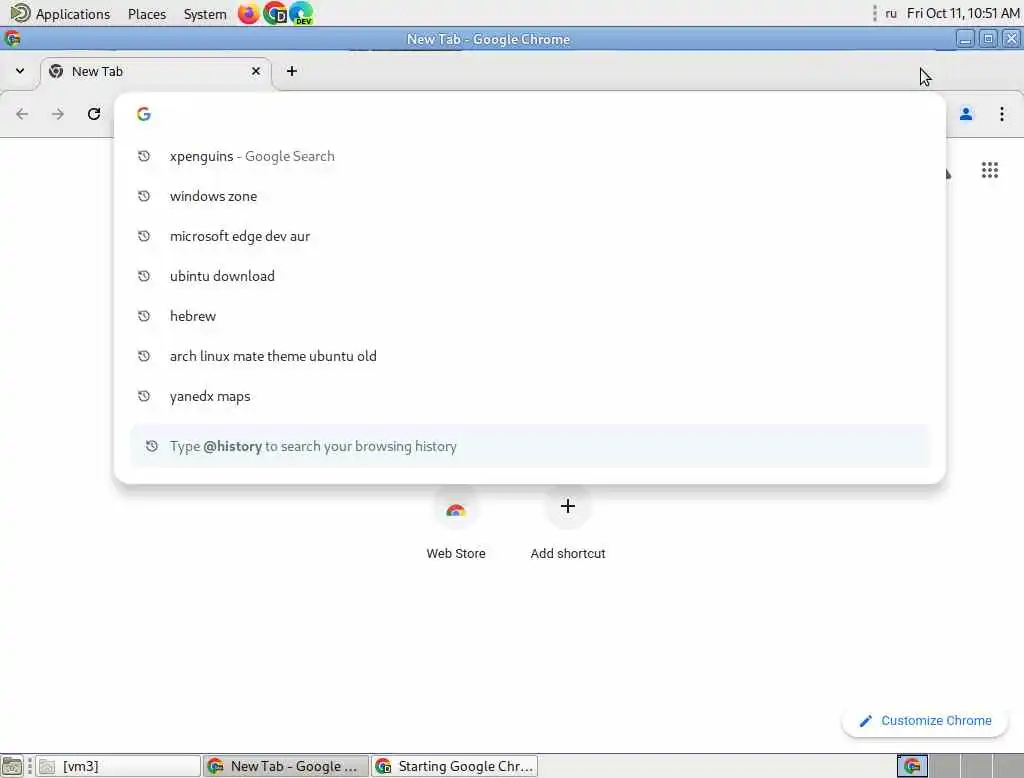The width and height of the screenshot is (1024, 778).
Task: Choose the yanedx maps suggestion
Action: point(530,396)
